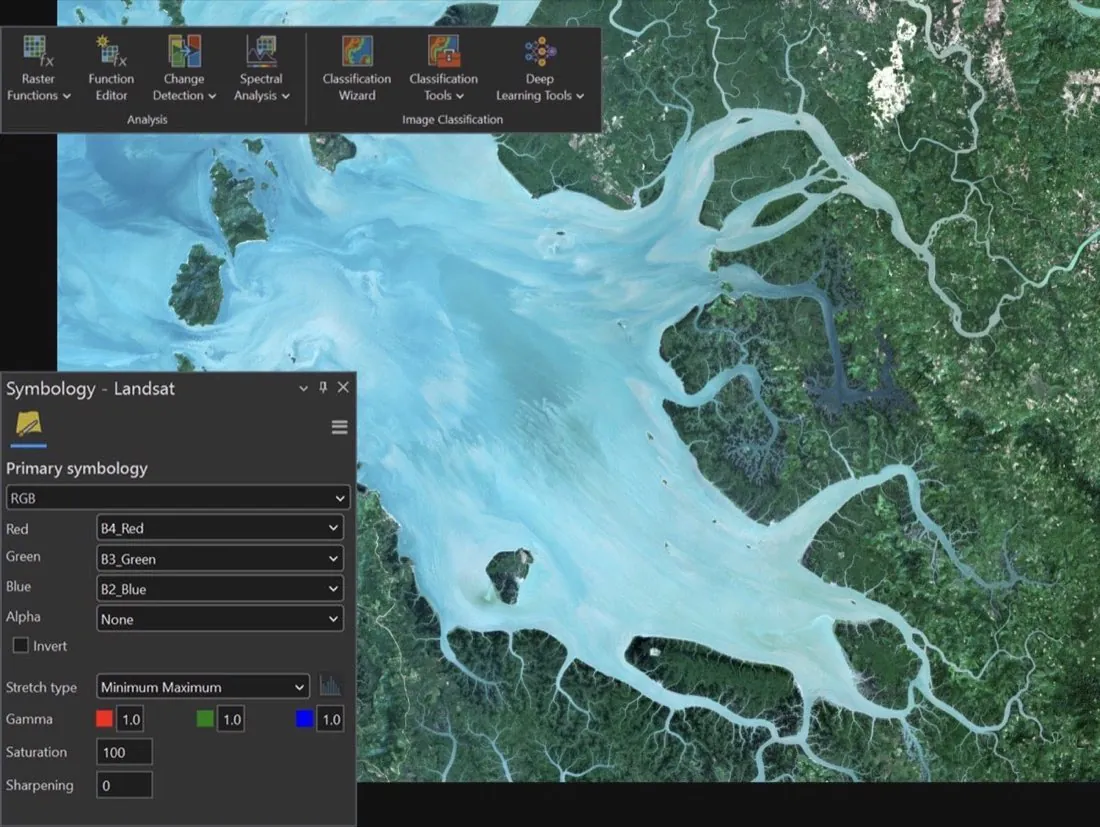Open the Stretch type Minimum Maximum dropdown

pyautogui.click(x=203, y=687)
